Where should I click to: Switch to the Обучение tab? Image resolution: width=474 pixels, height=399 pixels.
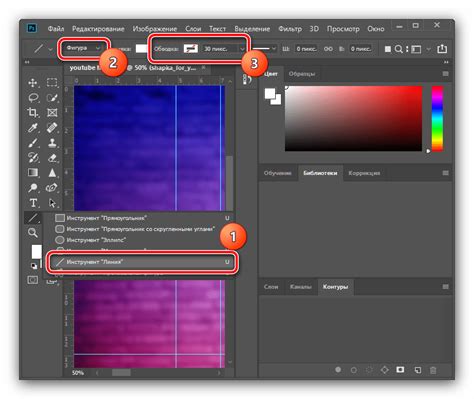point(278,173)
